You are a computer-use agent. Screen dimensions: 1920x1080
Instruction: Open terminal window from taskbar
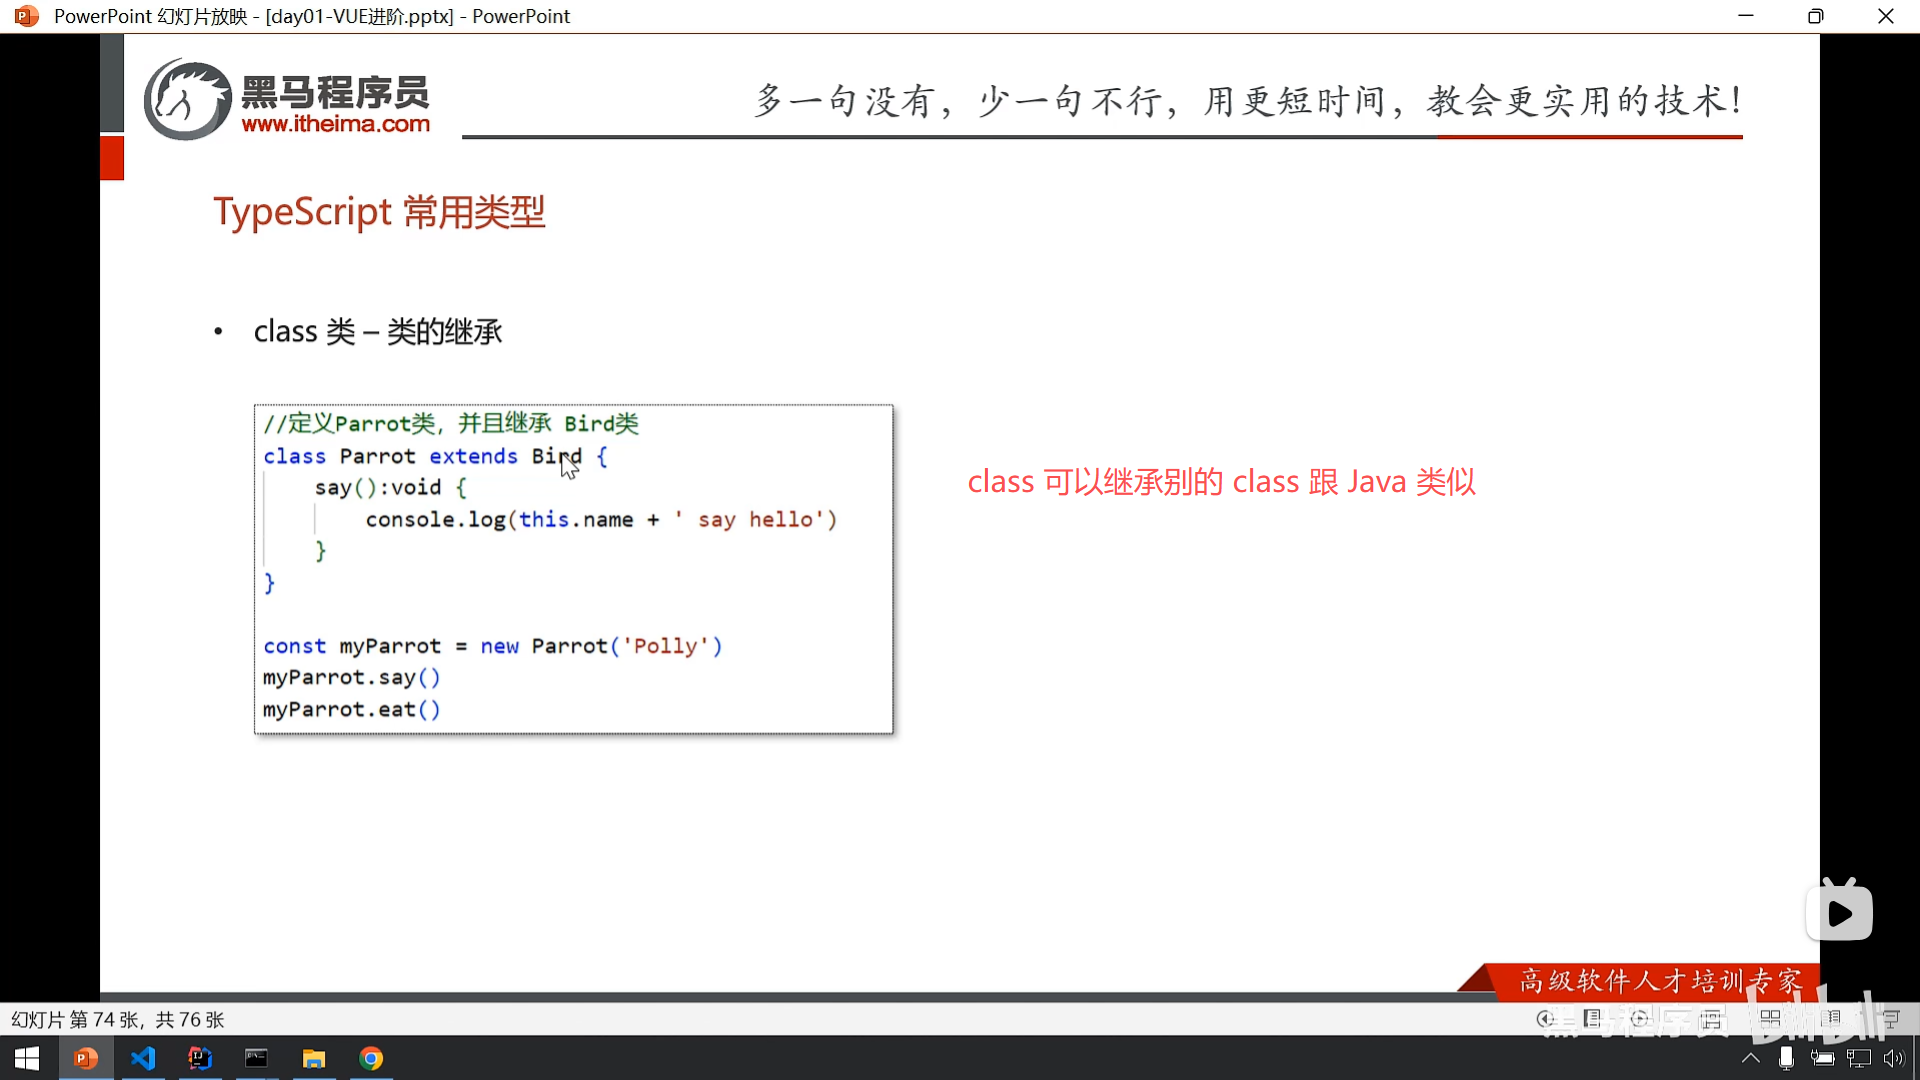pos(257,1058)
